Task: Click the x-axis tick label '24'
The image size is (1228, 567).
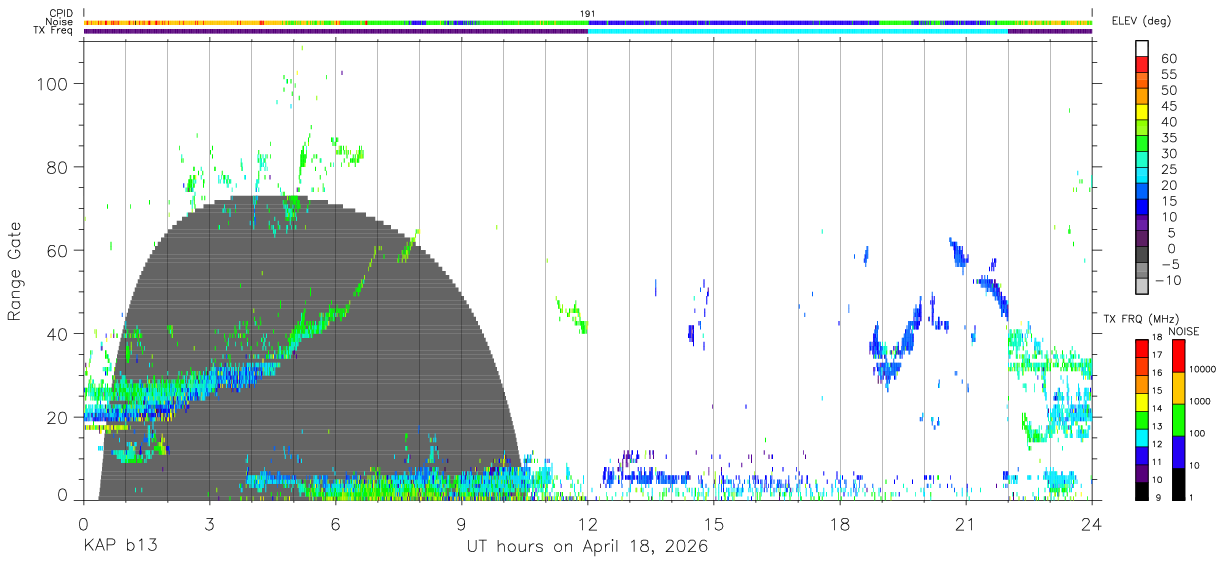Action: tap(1091, 523)
